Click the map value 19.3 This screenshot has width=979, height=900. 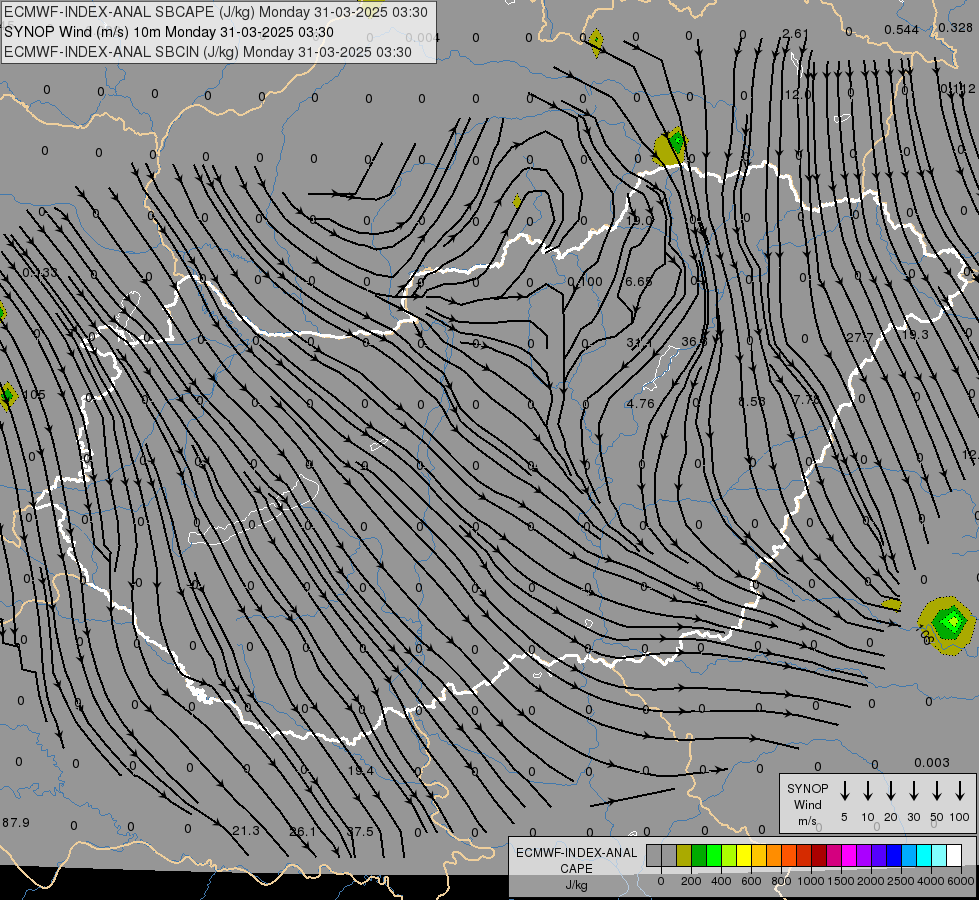pyautogui.click(x=915, y=334)
